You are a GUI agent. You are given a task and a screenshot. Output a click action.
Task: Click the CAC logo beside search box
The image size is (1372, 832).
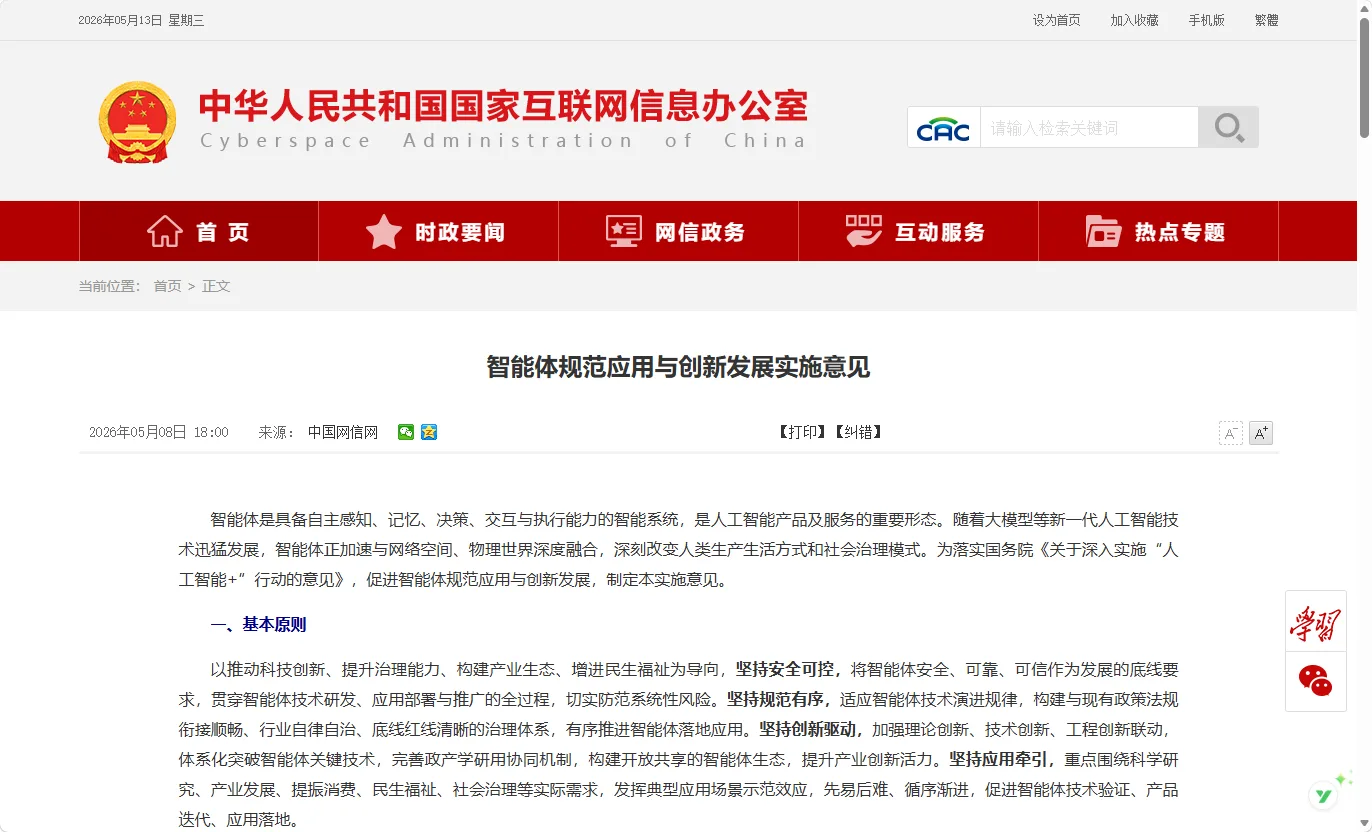pyautogui.click(x=944, y=128)
